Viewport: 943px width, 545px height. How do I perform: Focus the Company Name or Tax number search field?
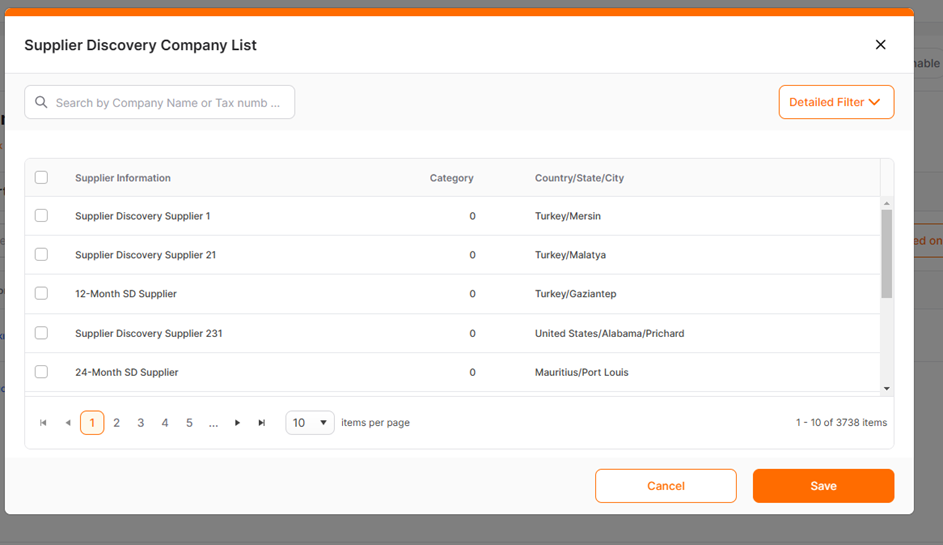point(159,102)
